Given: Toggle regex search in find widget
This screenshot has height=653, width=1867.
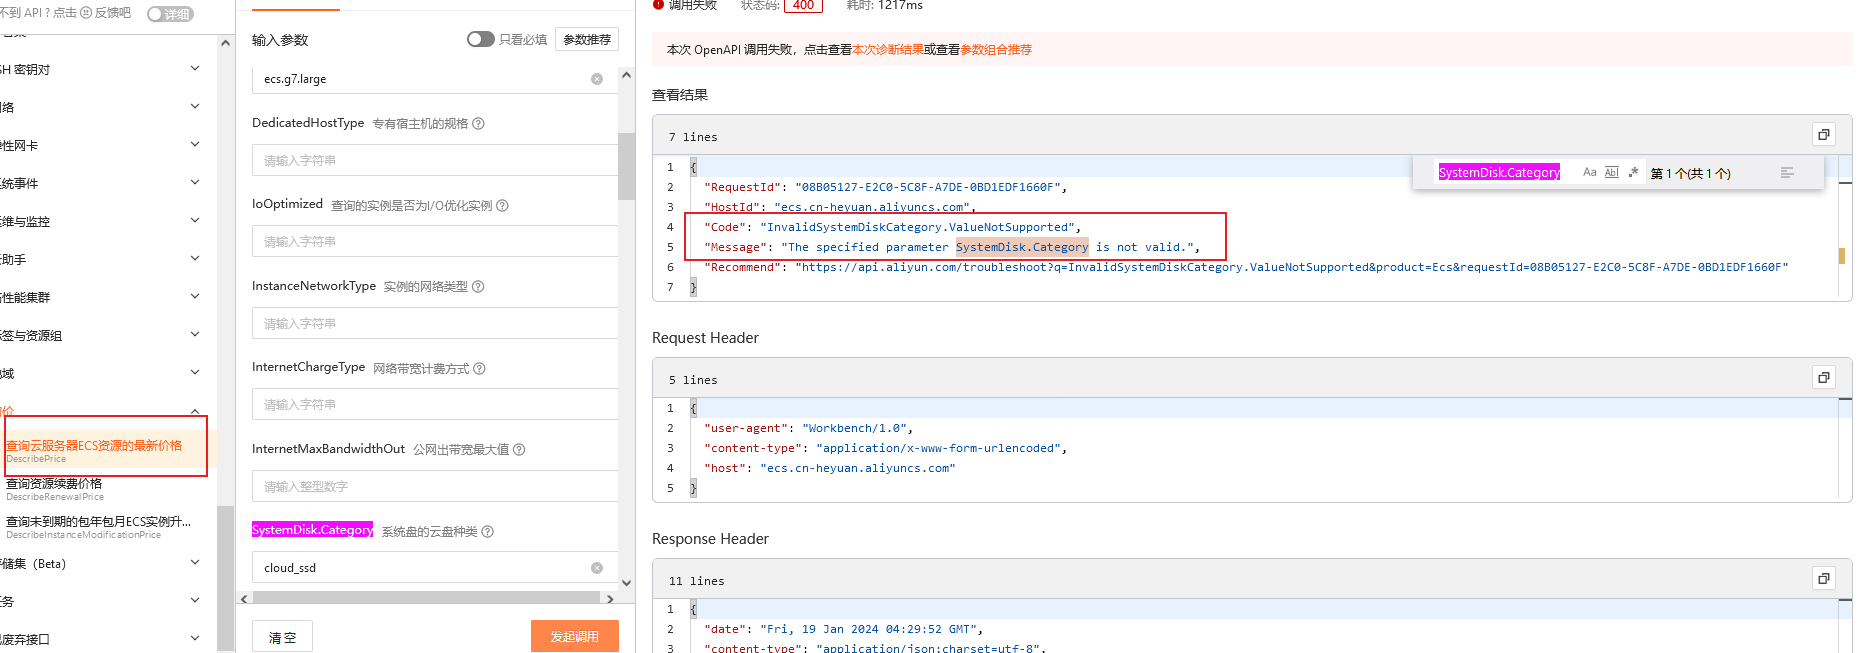Looking at the screenshot, I should coord(1633,172).
